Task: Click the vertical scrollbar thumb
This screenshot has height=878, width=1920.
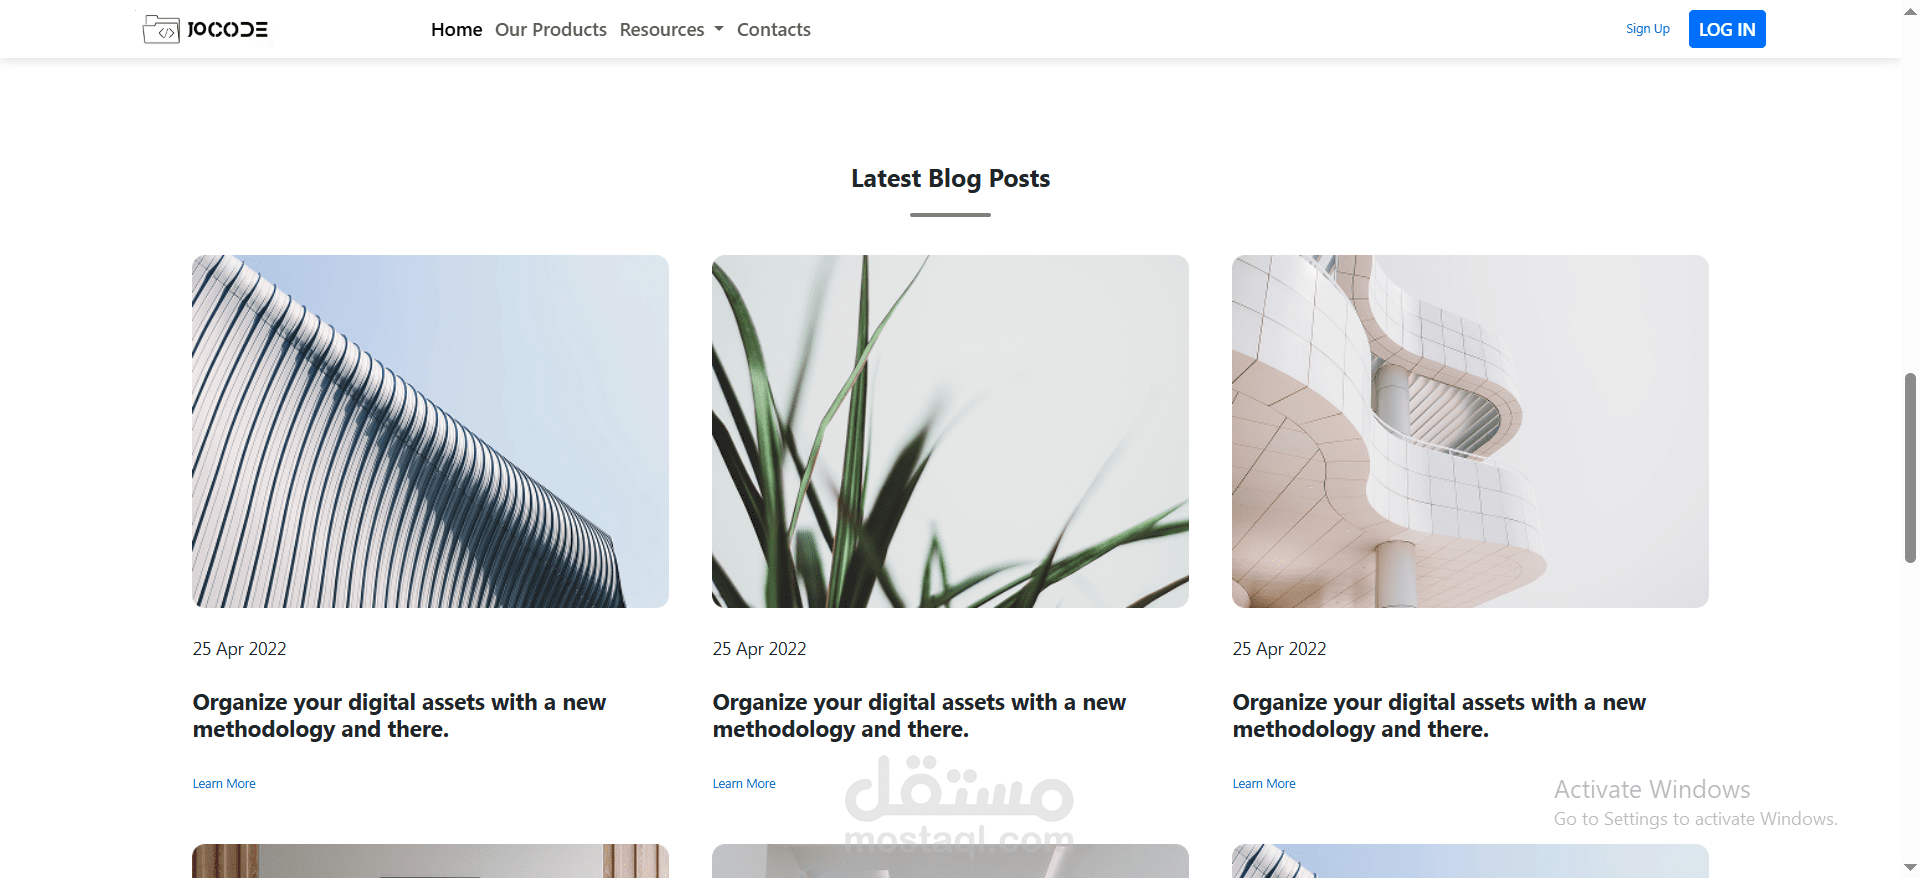Action: (1910, 468)
